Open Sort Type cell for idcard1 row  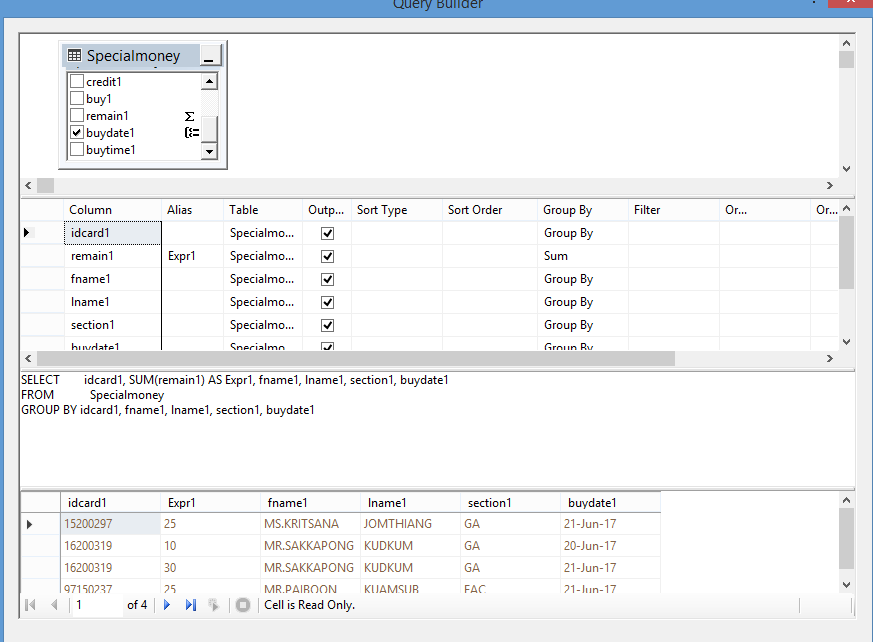click(397, 233)
